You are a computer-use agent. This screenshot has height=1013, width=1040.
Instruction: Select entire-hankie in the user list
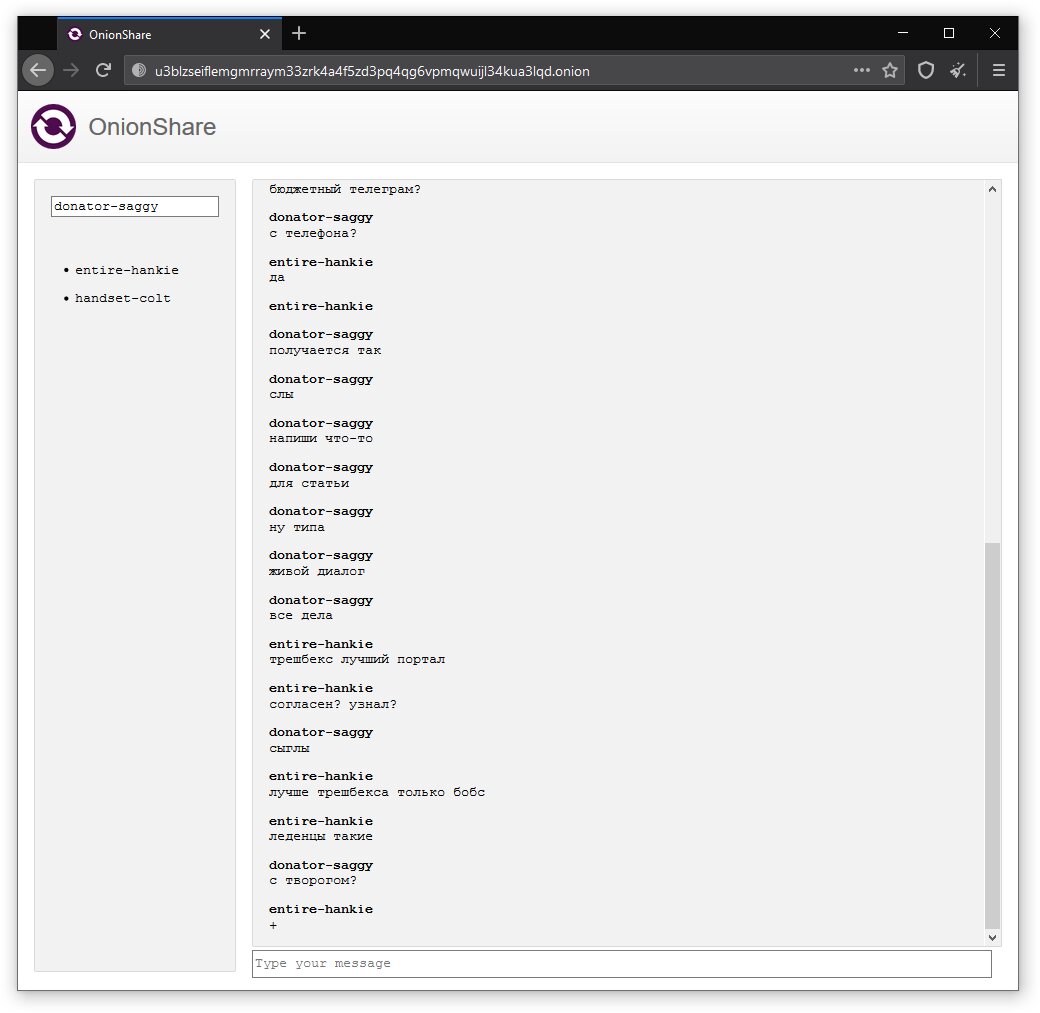point(127,270)
